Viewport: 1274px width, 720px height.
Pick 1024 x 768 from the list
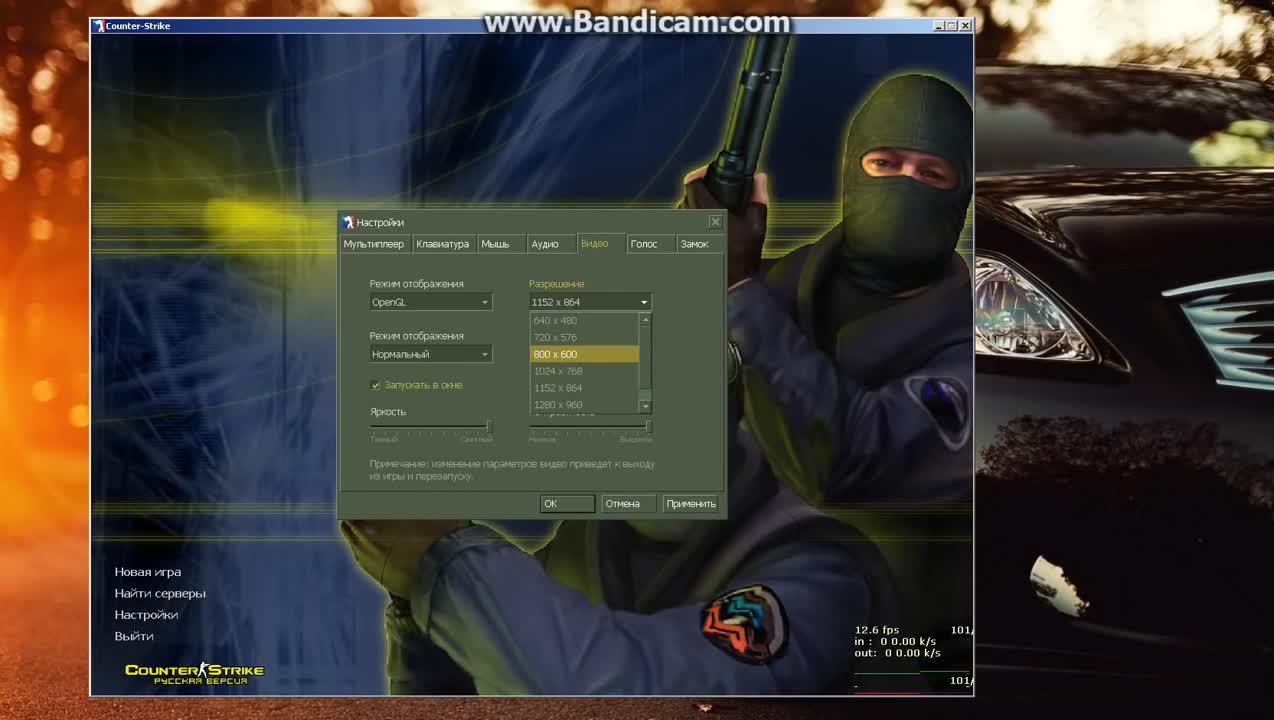(x=584, y=371)
